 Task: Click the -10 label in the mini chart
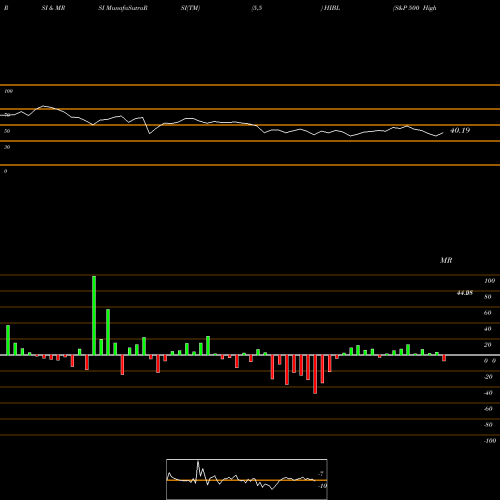pos(322,486)
